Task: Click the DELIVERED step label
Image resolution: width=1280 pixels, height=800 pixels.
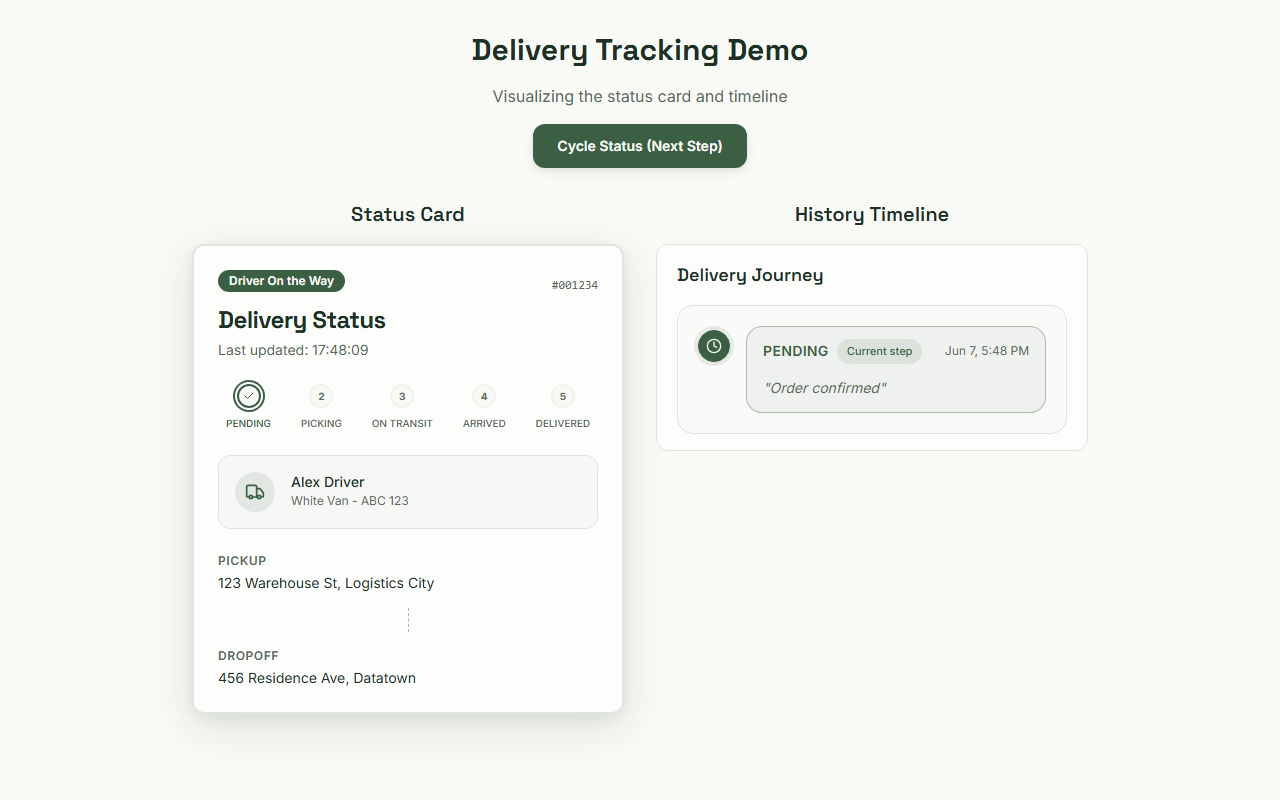Action: [x=563, y=424]
